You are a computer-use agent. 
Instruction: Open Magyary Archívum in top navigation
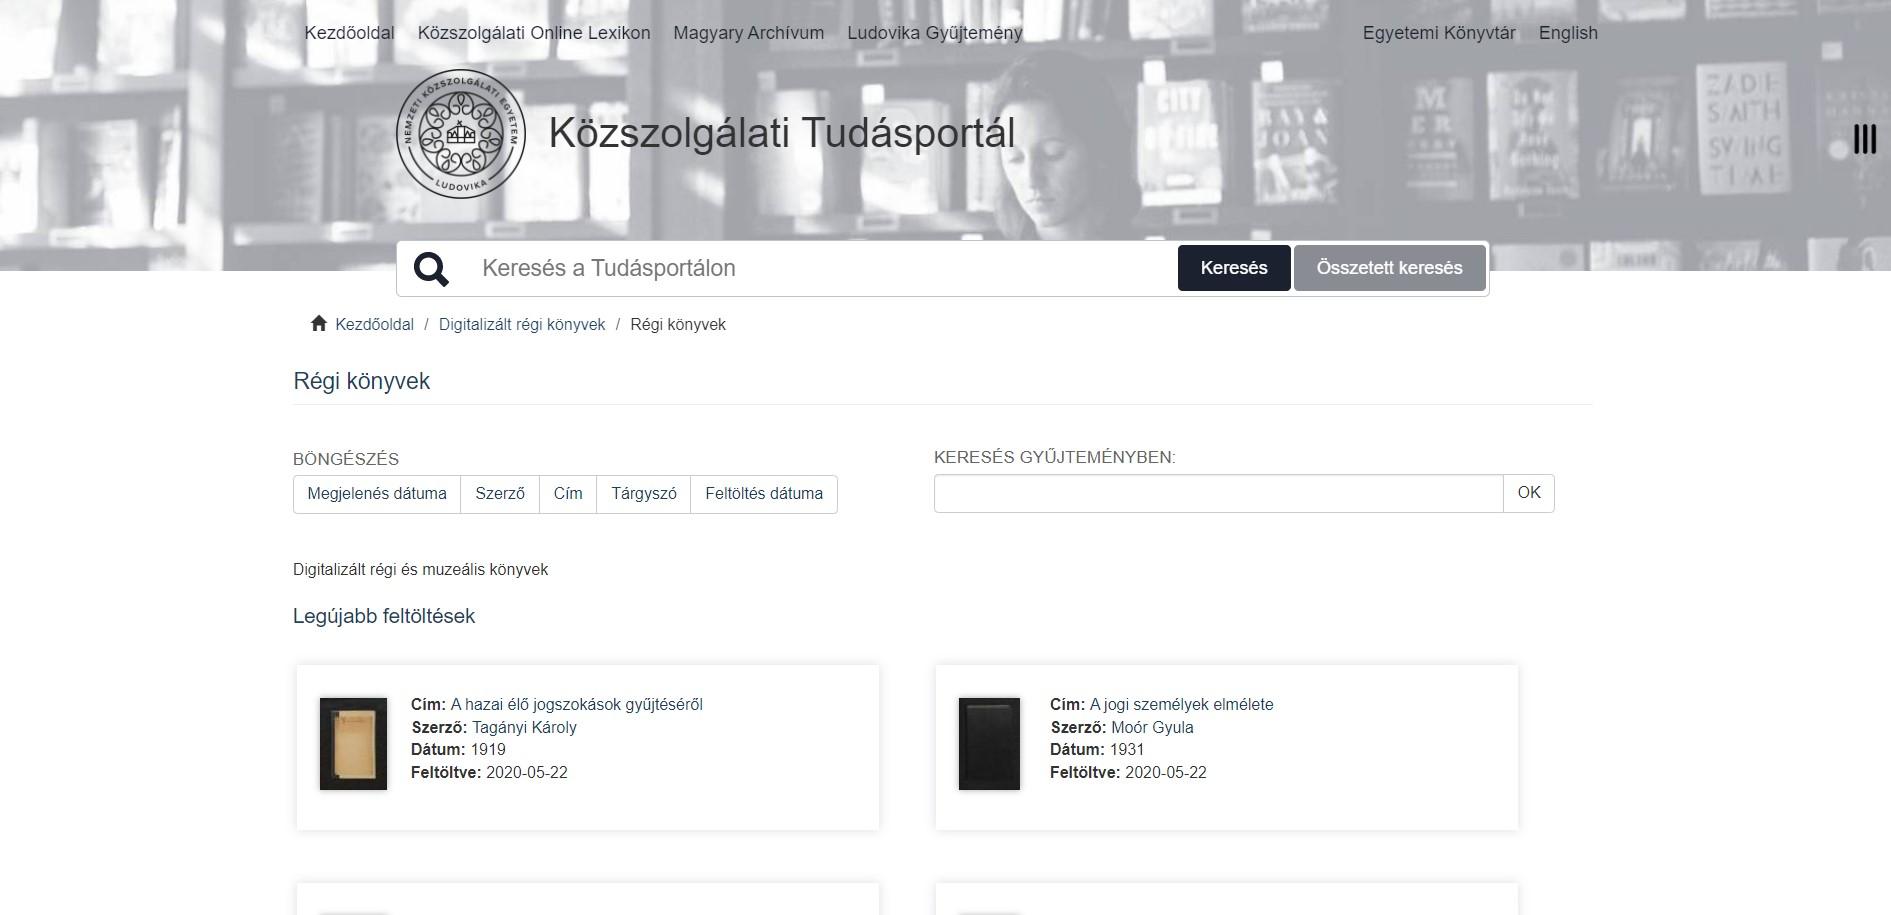749,33
